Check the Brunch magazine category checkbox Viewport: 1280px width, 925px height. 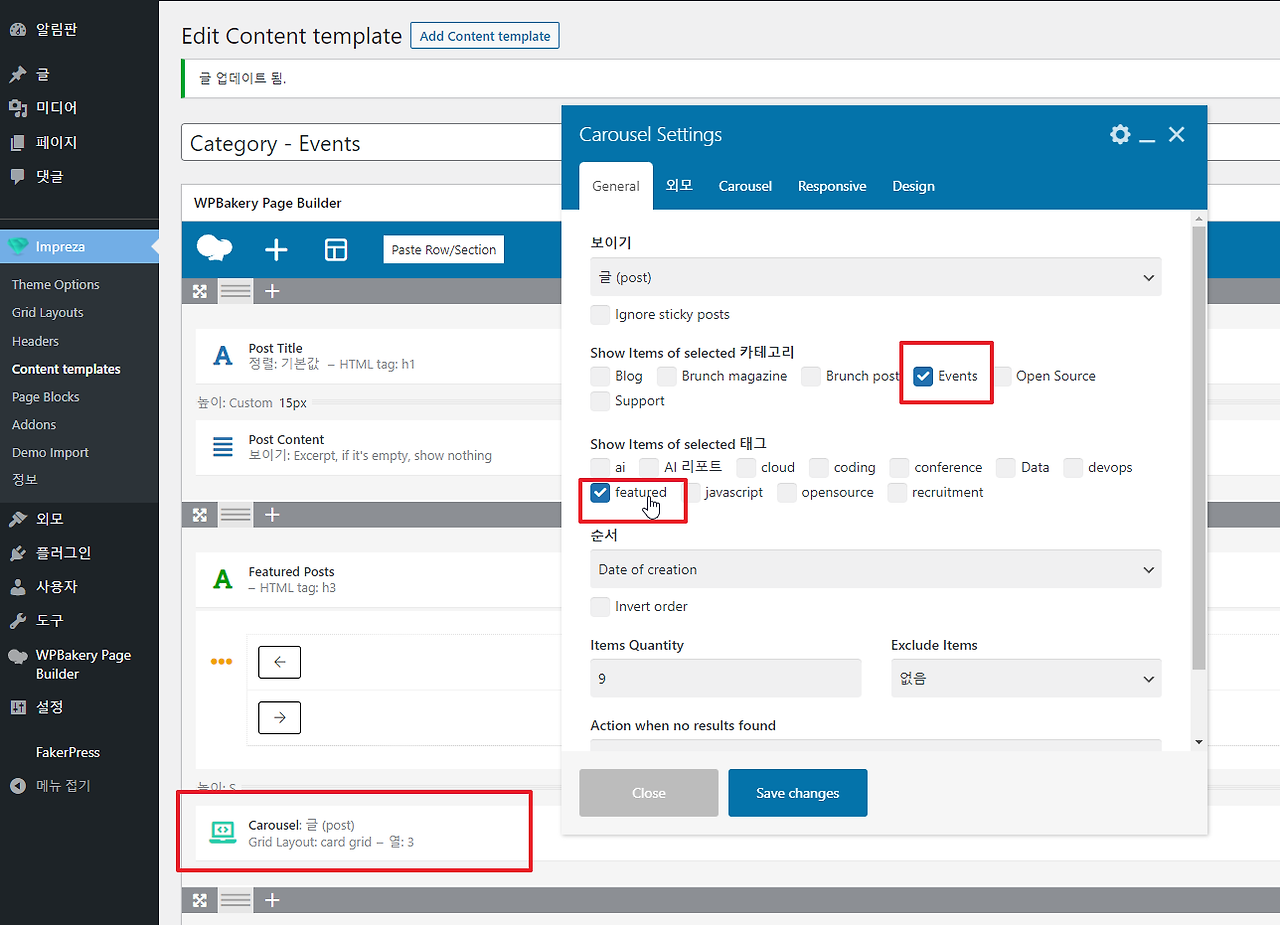(667, 376)
